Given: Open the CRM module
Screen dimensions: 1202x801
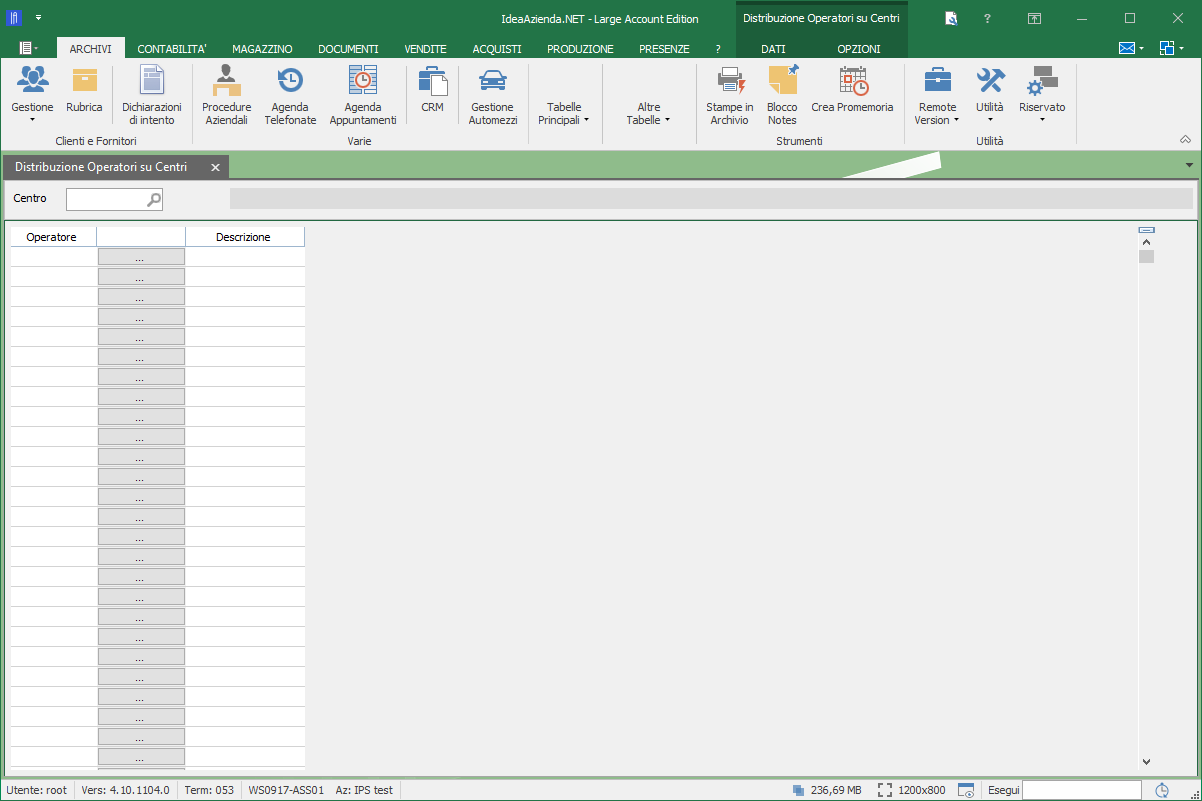Looking at the screenshot, I should pos(432,80).
